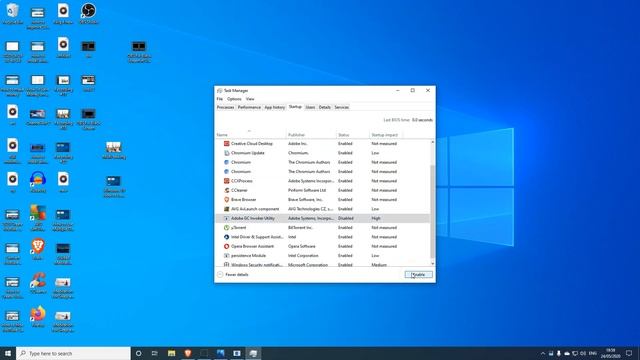Sort by the Startup impact column header
Viewport: 640px width, 360px height.
pos(386,135)
